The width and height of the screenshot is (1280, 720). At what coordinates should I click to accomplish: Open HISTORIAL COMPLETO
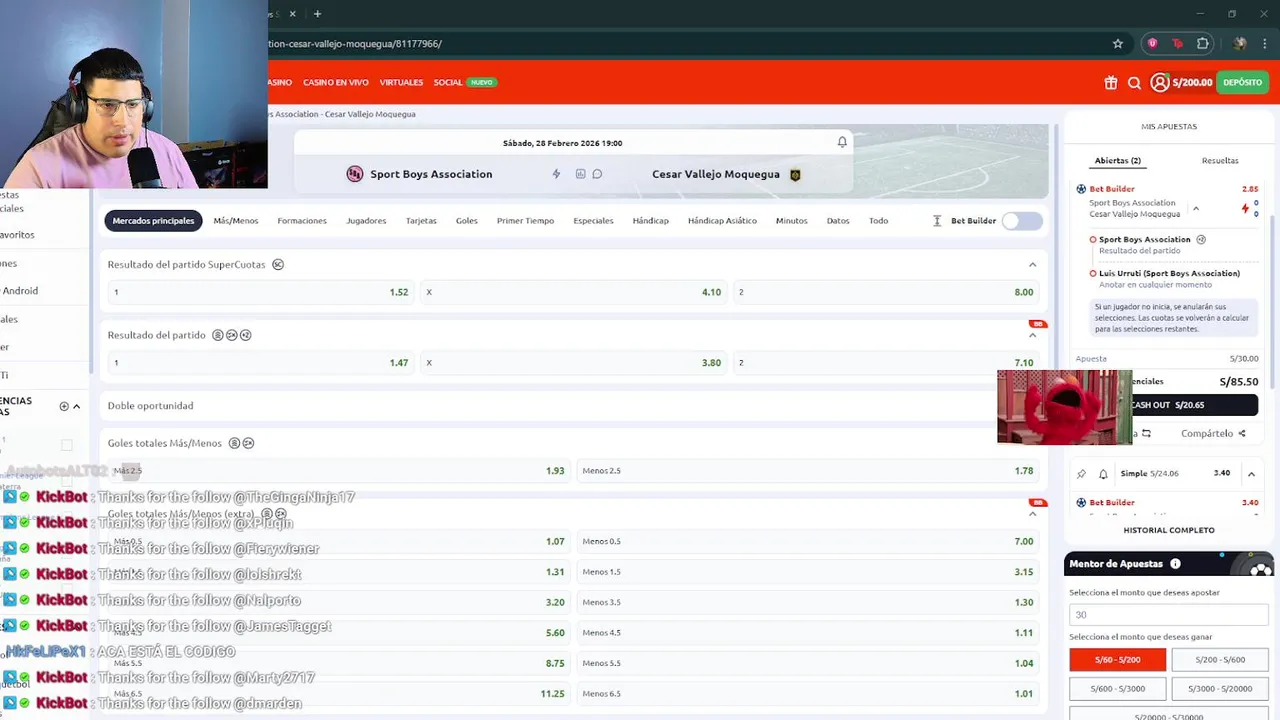(1169, 530)
